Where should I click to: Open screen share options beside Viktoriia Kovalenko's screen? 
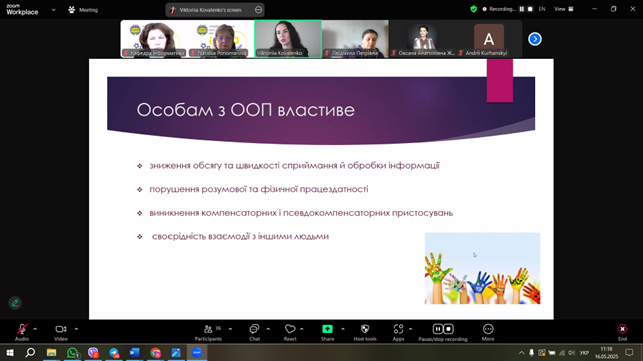[258, 10]
